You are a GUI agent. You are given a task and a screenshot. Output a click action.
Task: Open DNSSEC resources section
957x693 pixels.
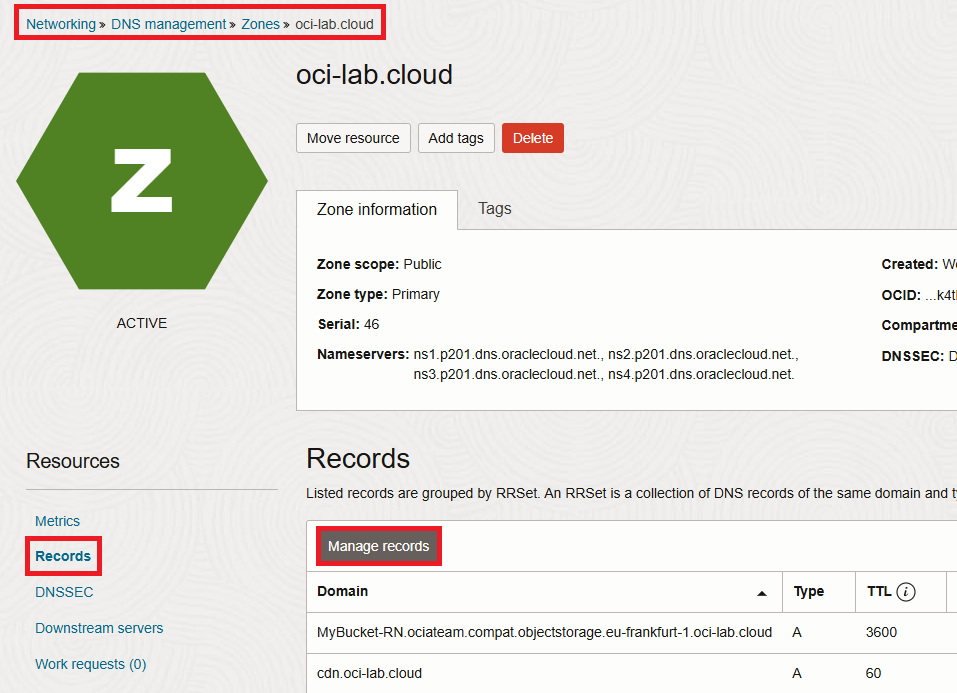64,592
